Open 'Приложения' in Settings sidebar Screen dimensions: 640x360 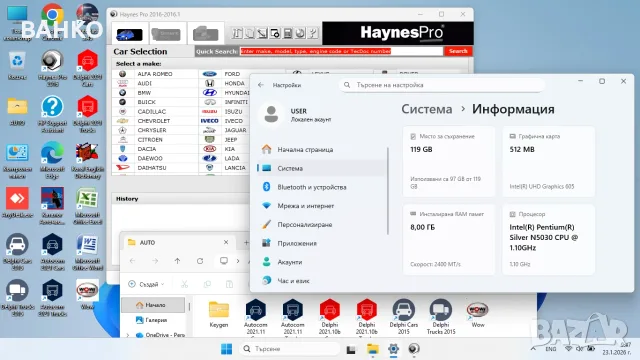coord(322,243)
